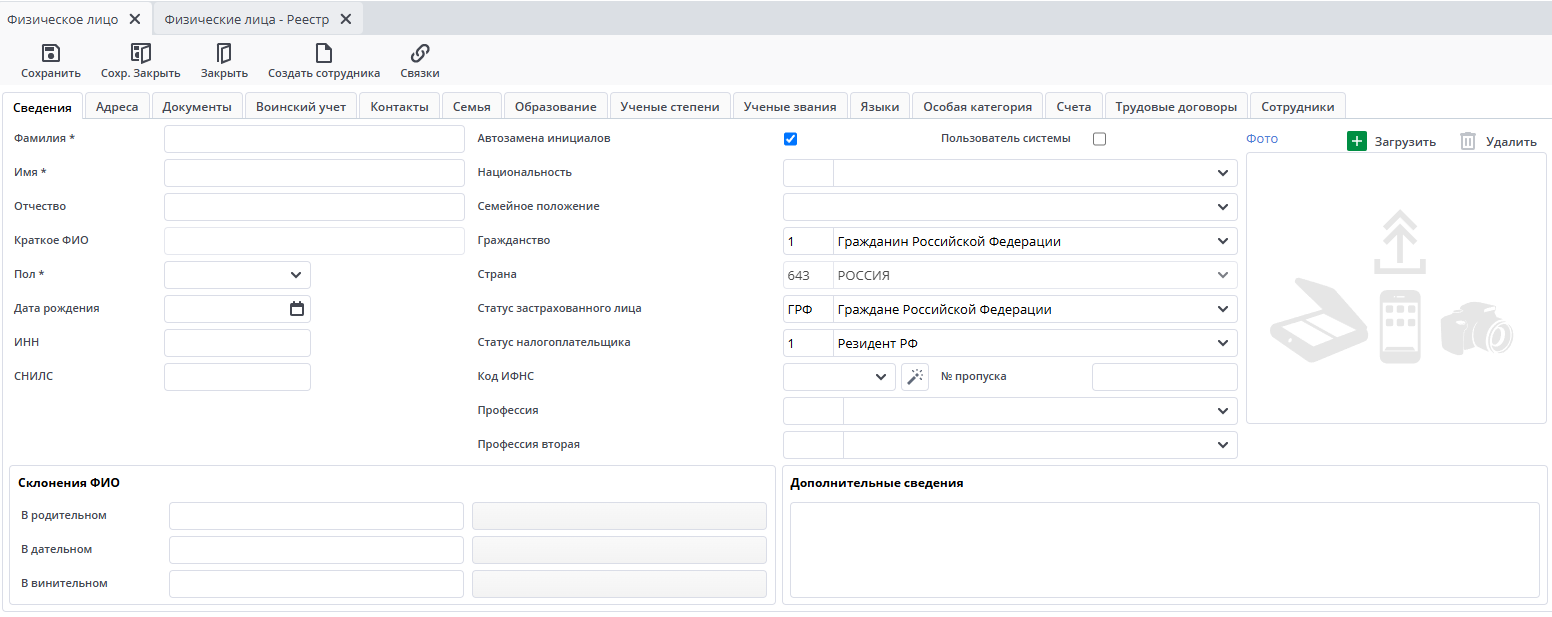The height and width of the screenshot is (617, 1552).
Task: Open the calendar picker for Дата рождения
Action: [297, 309]
